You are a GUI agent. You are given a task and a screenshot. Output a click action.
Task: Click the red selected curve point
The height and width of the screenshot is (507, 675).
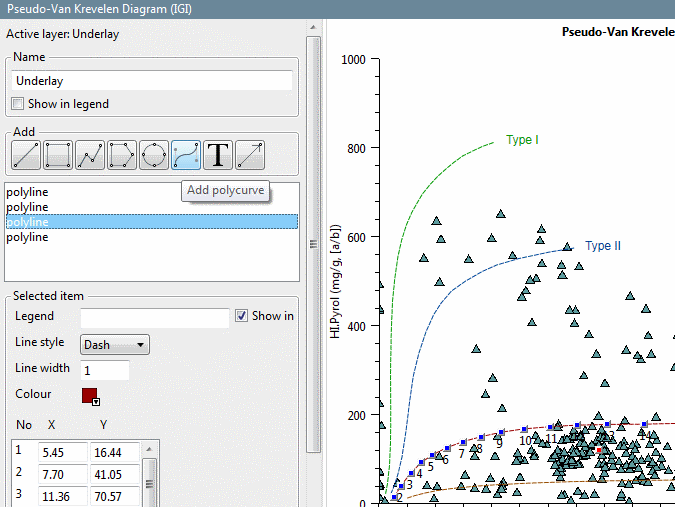(x=599, y=450)
